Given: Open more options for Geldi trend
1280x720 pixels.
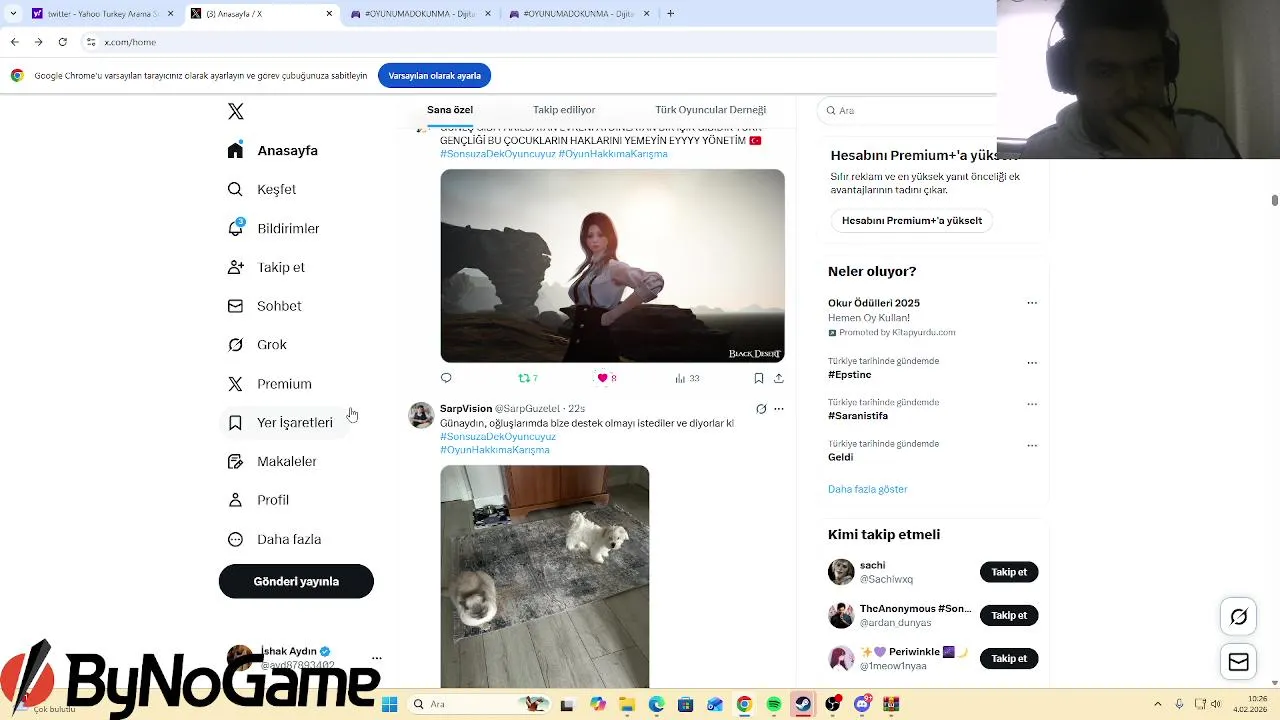Looking at the screenshot, I should (x=1032, y=445).
